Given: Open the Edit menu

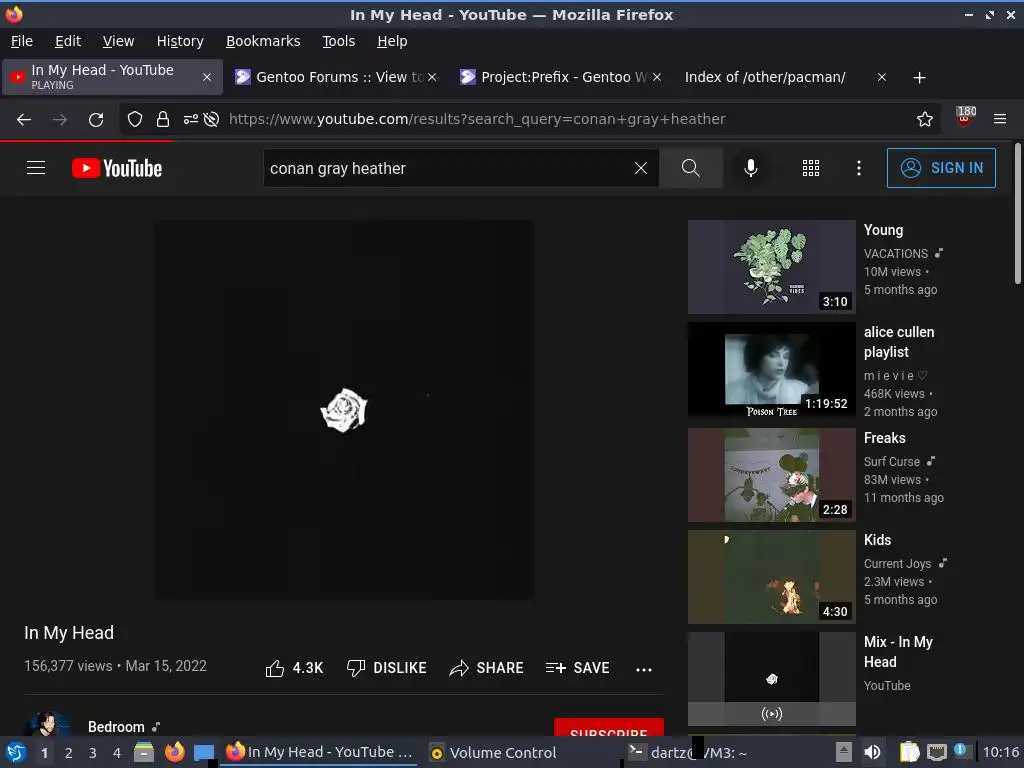Looking at the screenshot, I should pos(68,41).
